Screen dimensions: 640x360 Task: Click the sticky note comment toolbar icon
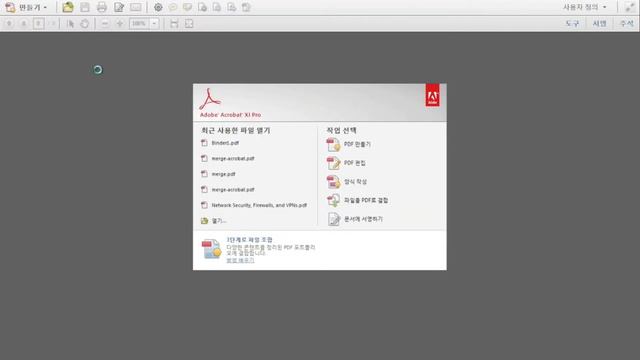pyautogui.click(x=173, y=7)
